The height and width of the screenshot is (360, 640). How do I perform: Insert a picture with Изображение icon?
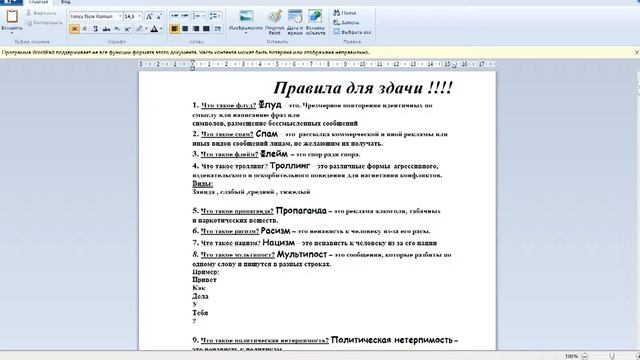click(246, 17)
